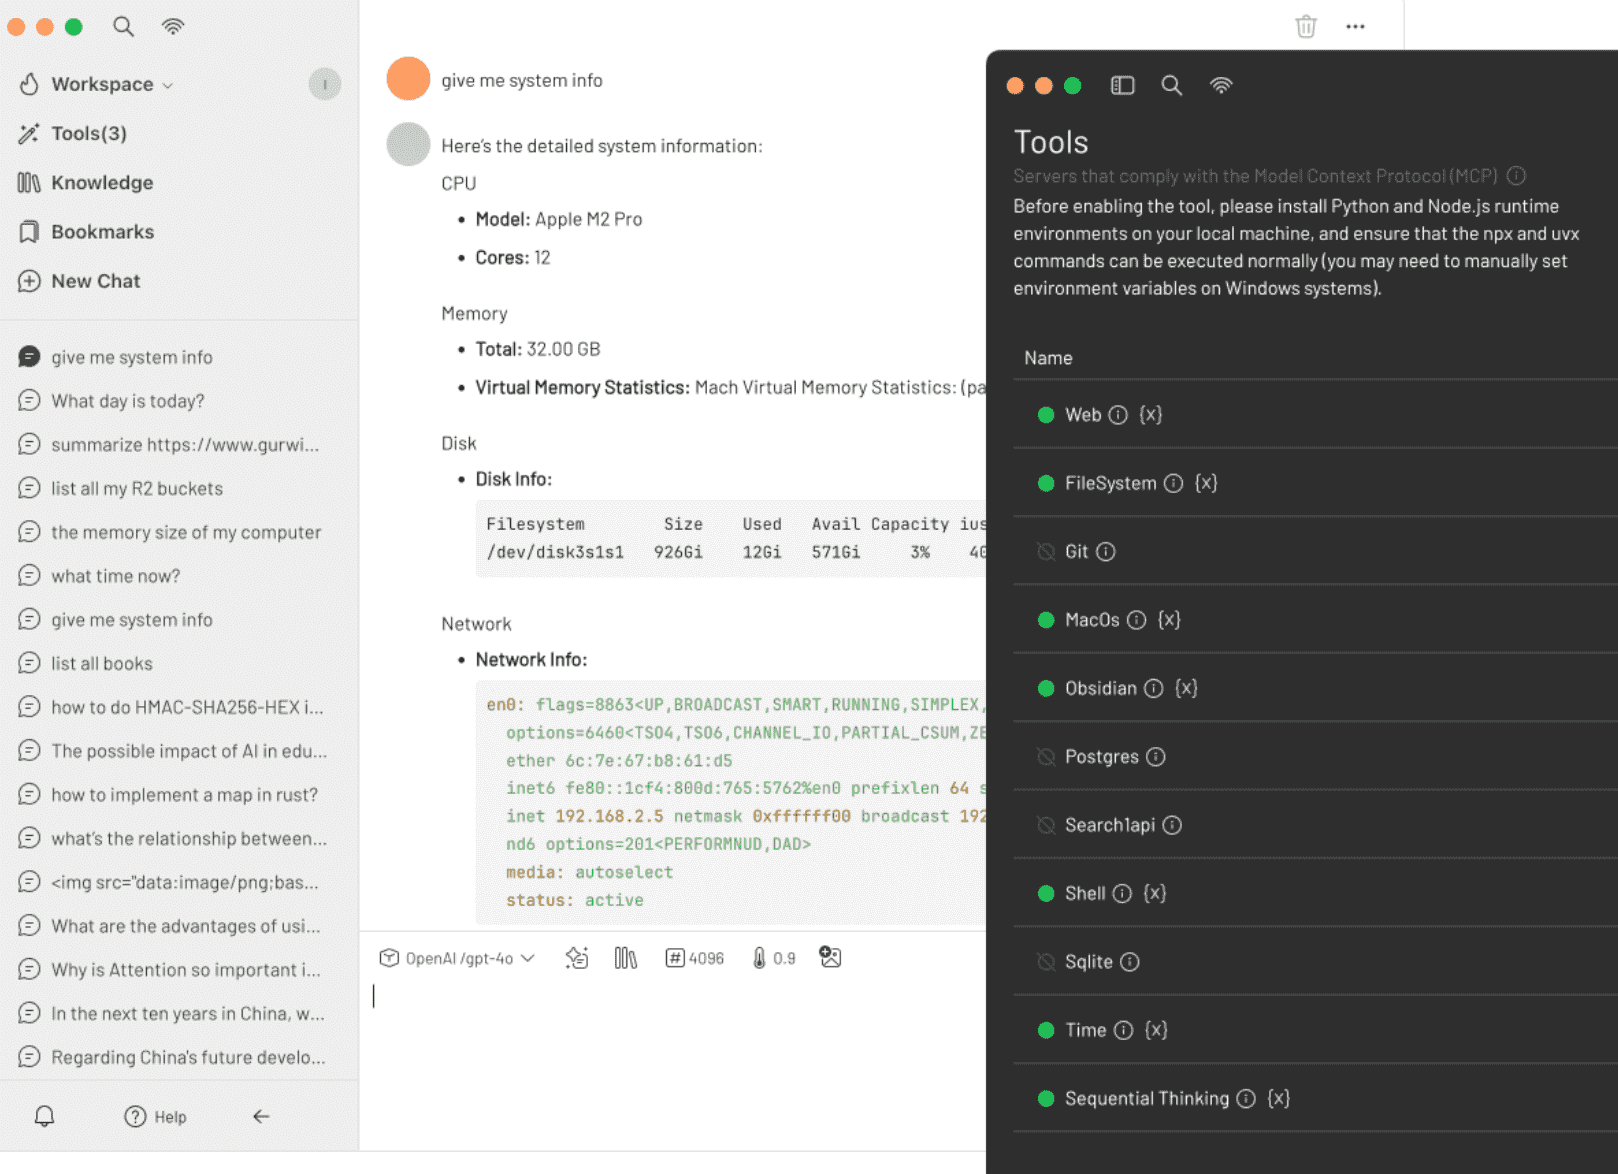The image size is (1618, 1174).
Task: Edit Sequential Thinking variables {x}
Action: pos(1278,1098)
